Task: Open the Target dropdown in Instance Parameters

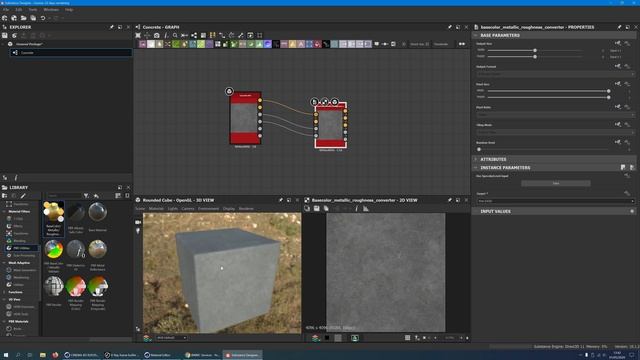Action: [555, 201]
